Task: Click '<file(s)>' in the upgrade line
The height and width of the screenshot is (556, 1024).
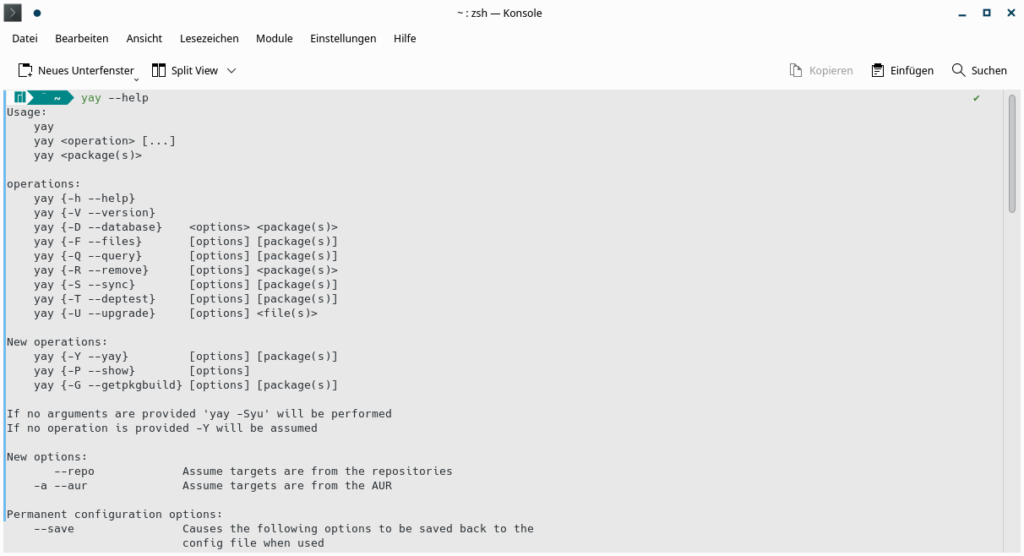Action: click(287, 314)
